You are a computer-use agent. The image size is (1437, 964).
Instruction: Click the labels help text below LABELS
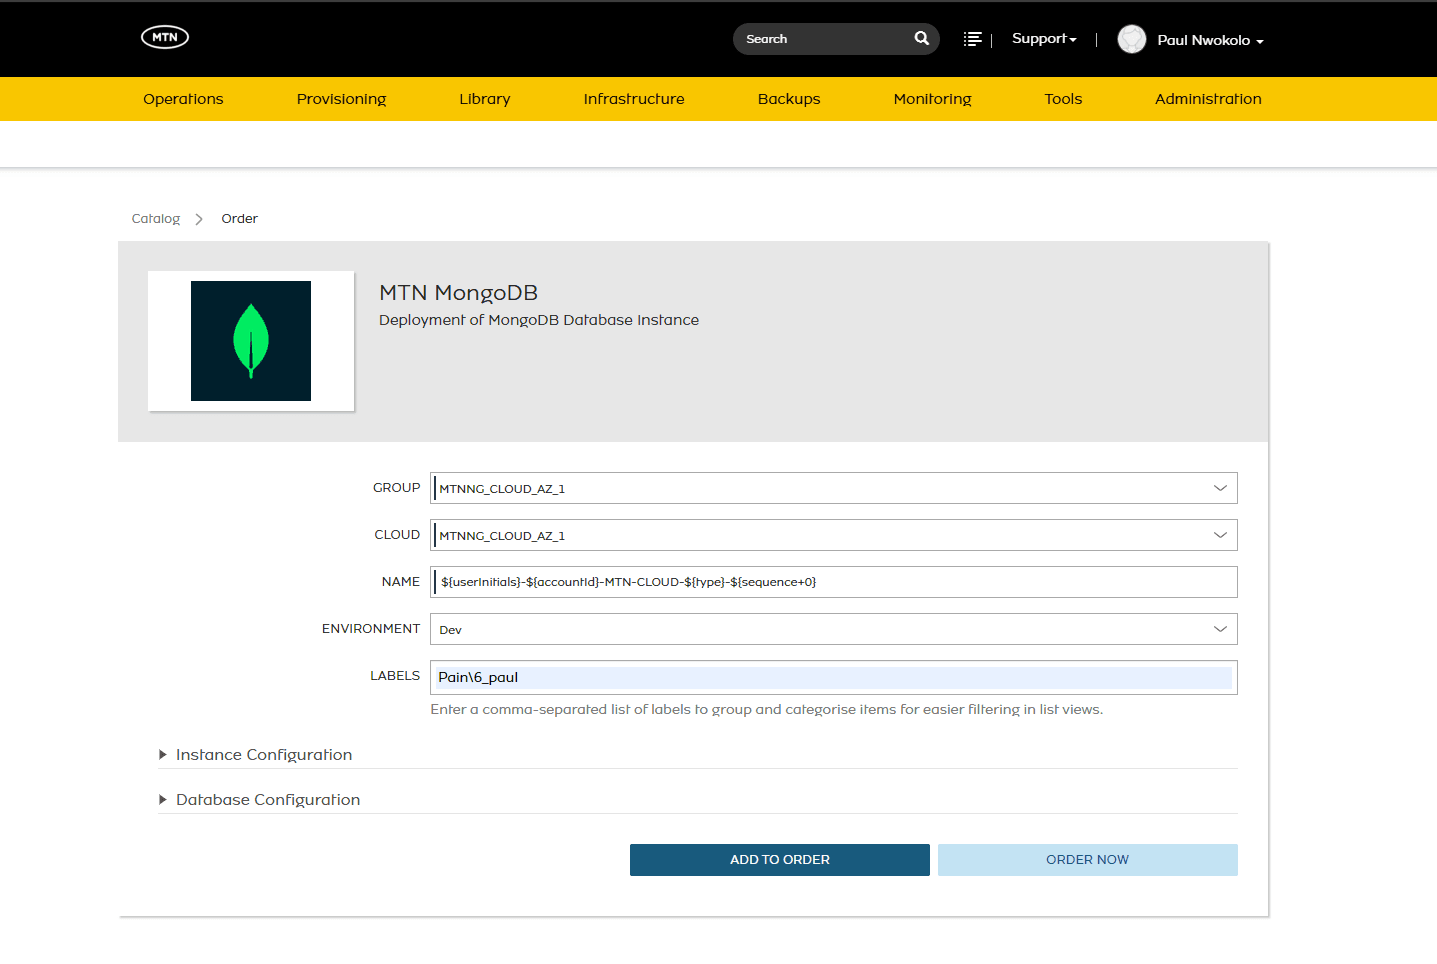[767, 710]
